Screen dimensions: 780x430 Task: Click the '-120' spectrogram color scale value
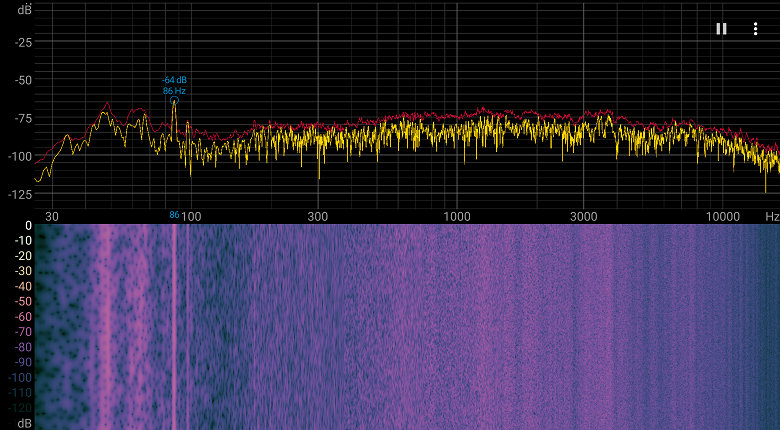(20, 408)
